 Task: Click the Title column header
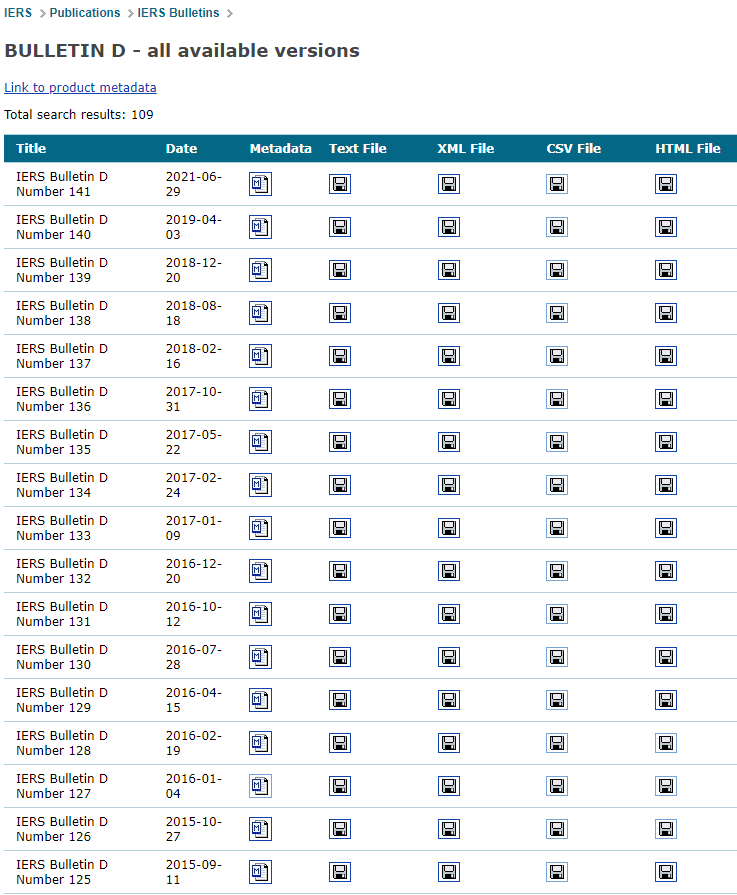tap(31, 148)
